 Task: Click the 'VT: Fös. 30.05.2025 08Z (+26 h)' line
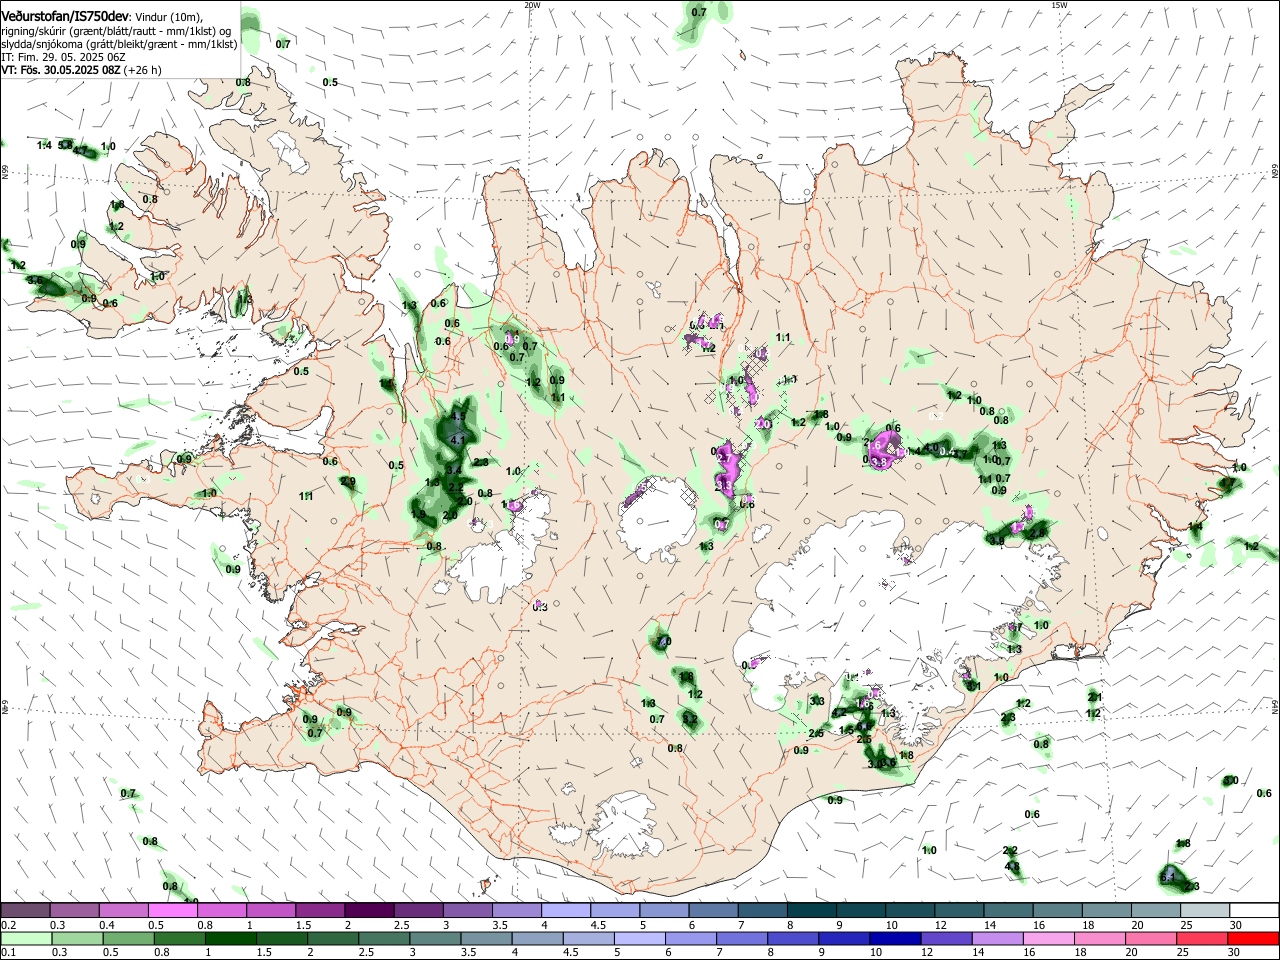82,70
